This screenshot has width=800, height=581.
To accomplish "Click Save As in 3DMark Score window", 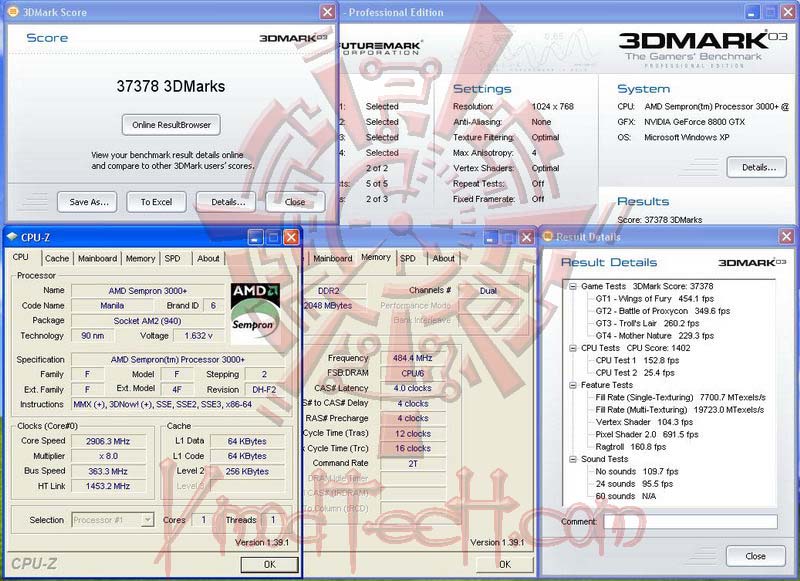I will [87, 202].
